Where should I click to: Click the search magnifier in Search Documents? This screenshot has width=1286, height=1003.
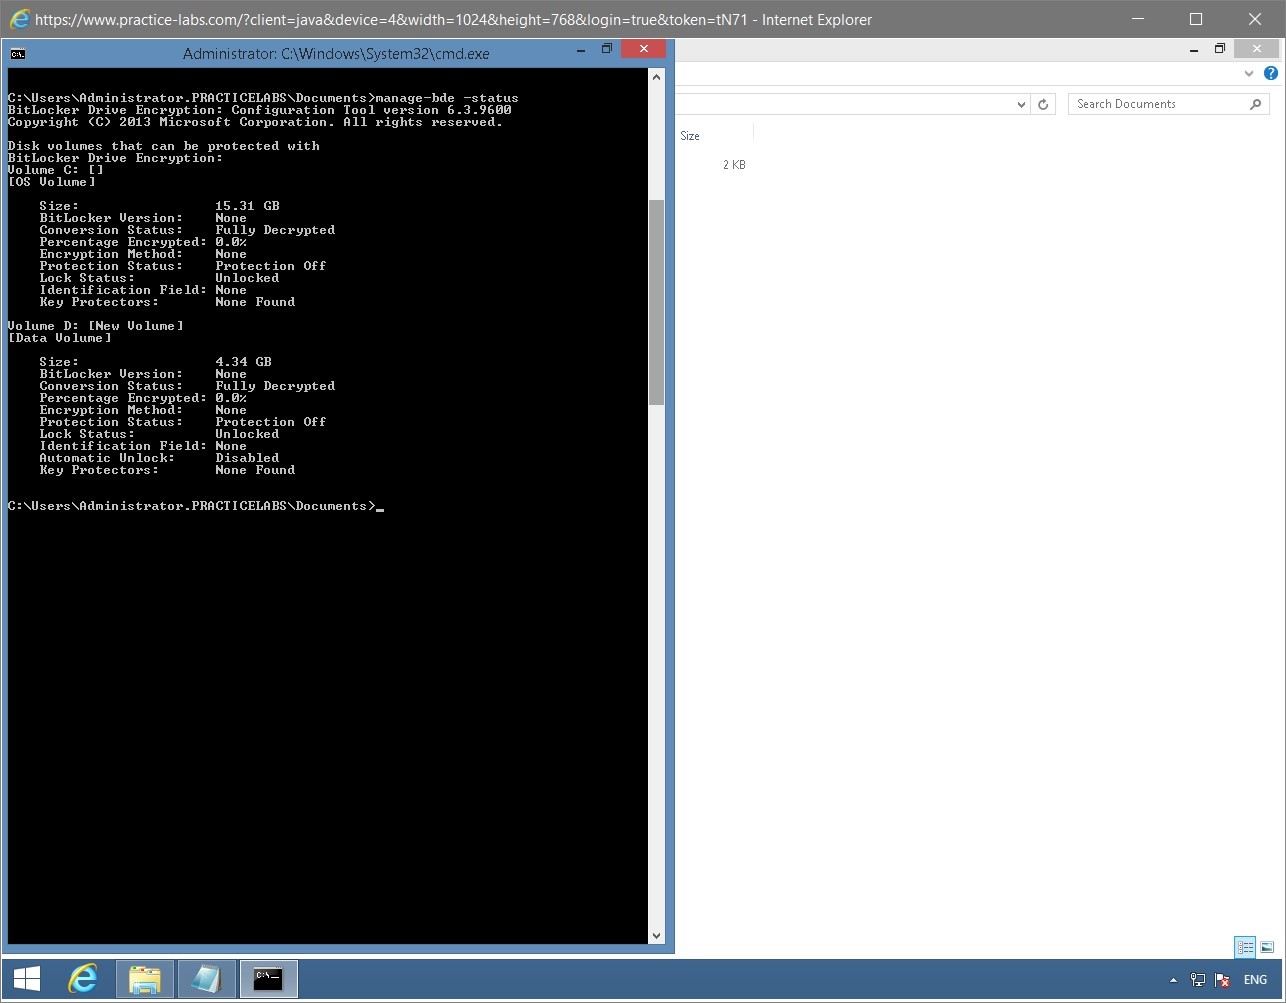[x=1256, y=104]
